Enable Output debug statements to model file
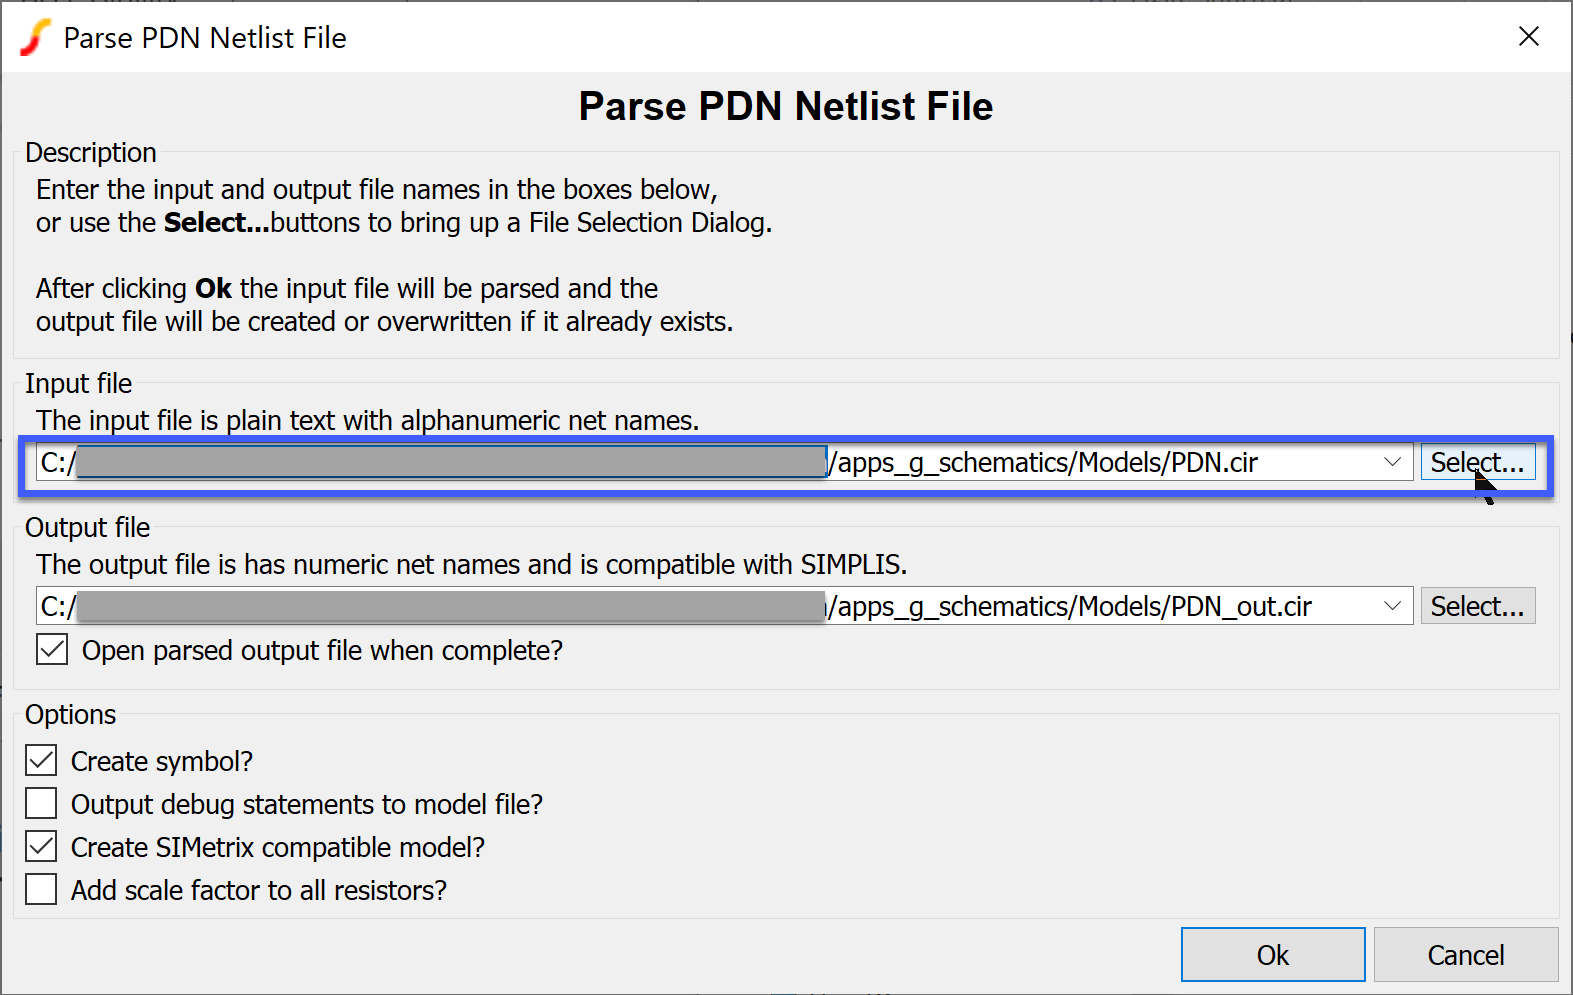This screenshot has width=1573, height=995. pyautogui.click(x=42, y=804)
